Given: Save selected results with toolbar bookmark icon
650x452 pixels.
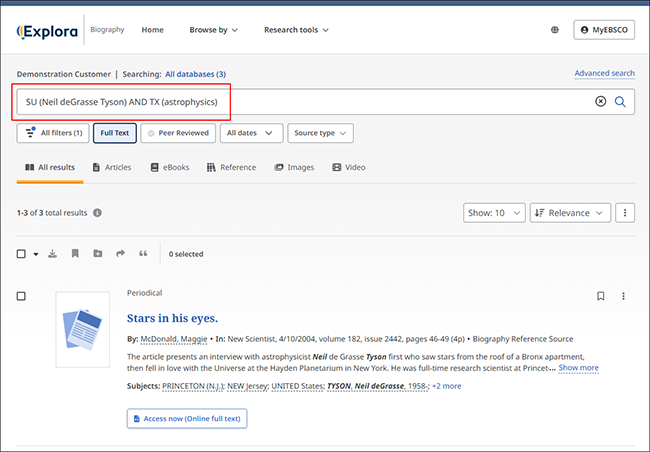Looking at the screenshot, I should tap(75, 253).
